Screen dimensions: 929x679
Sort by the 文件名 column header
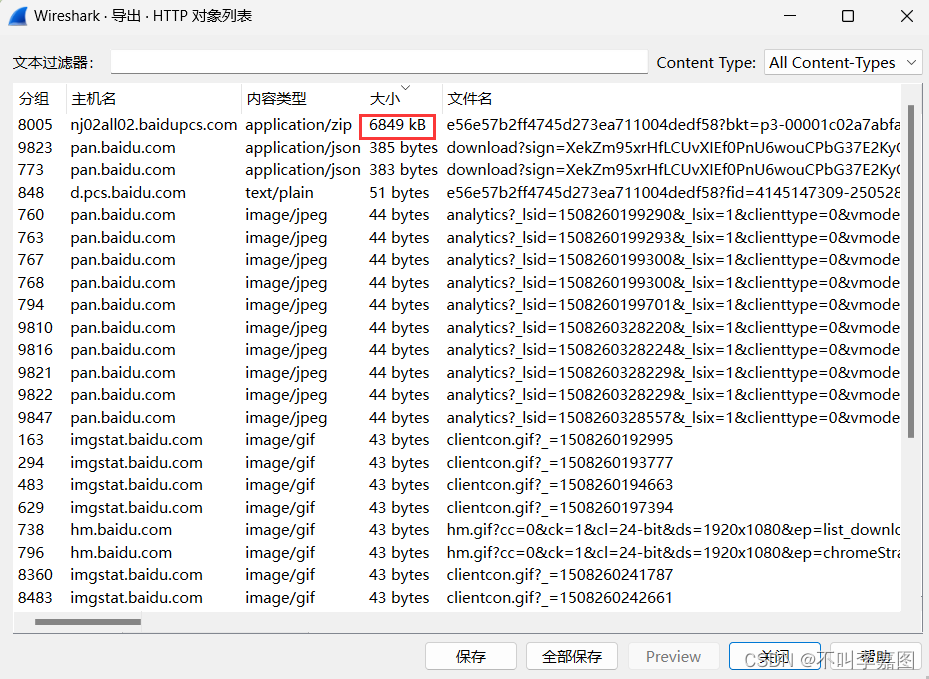point(672,98)
